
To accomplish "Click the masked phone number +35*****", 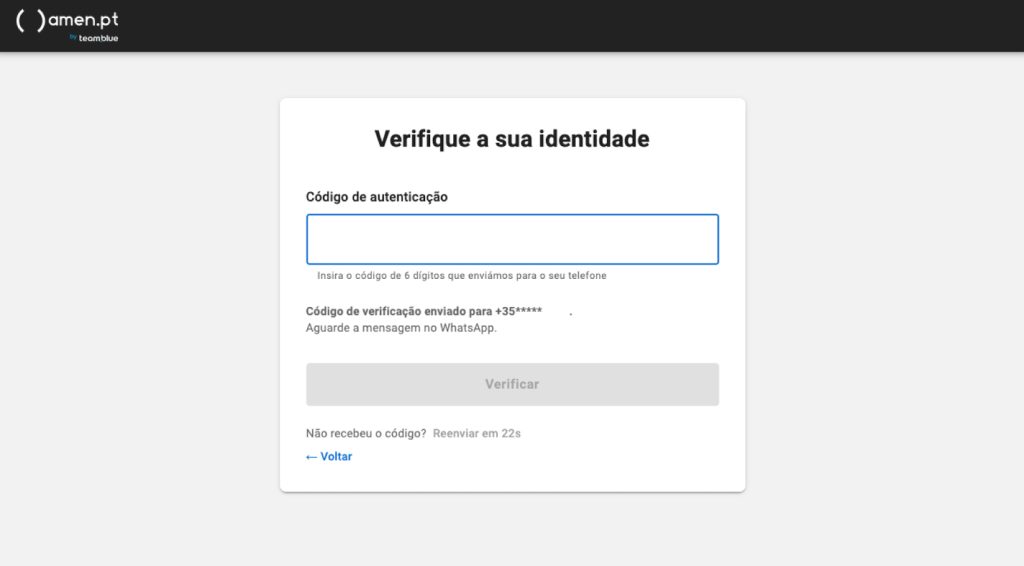I will [519, 311].
